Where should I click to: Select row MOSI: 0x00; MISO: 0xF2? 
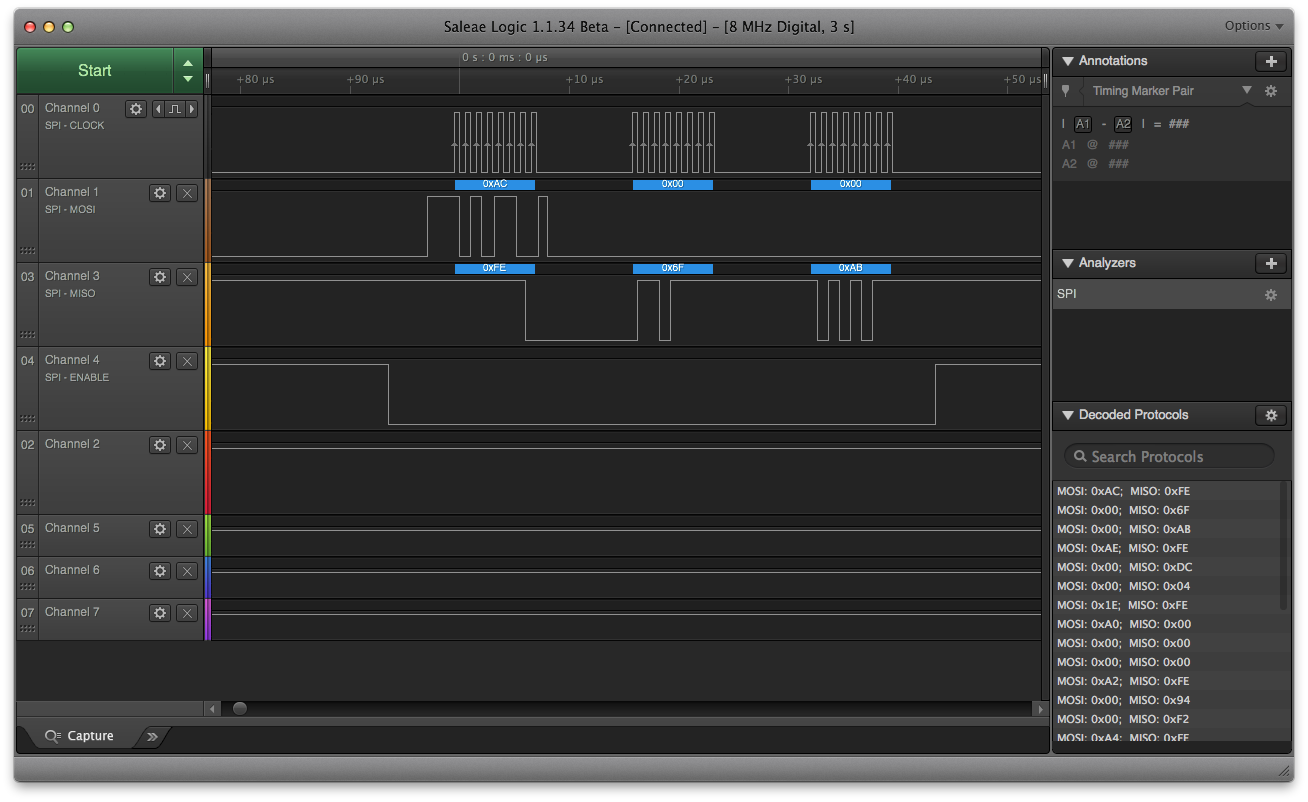click(1166, 719)
